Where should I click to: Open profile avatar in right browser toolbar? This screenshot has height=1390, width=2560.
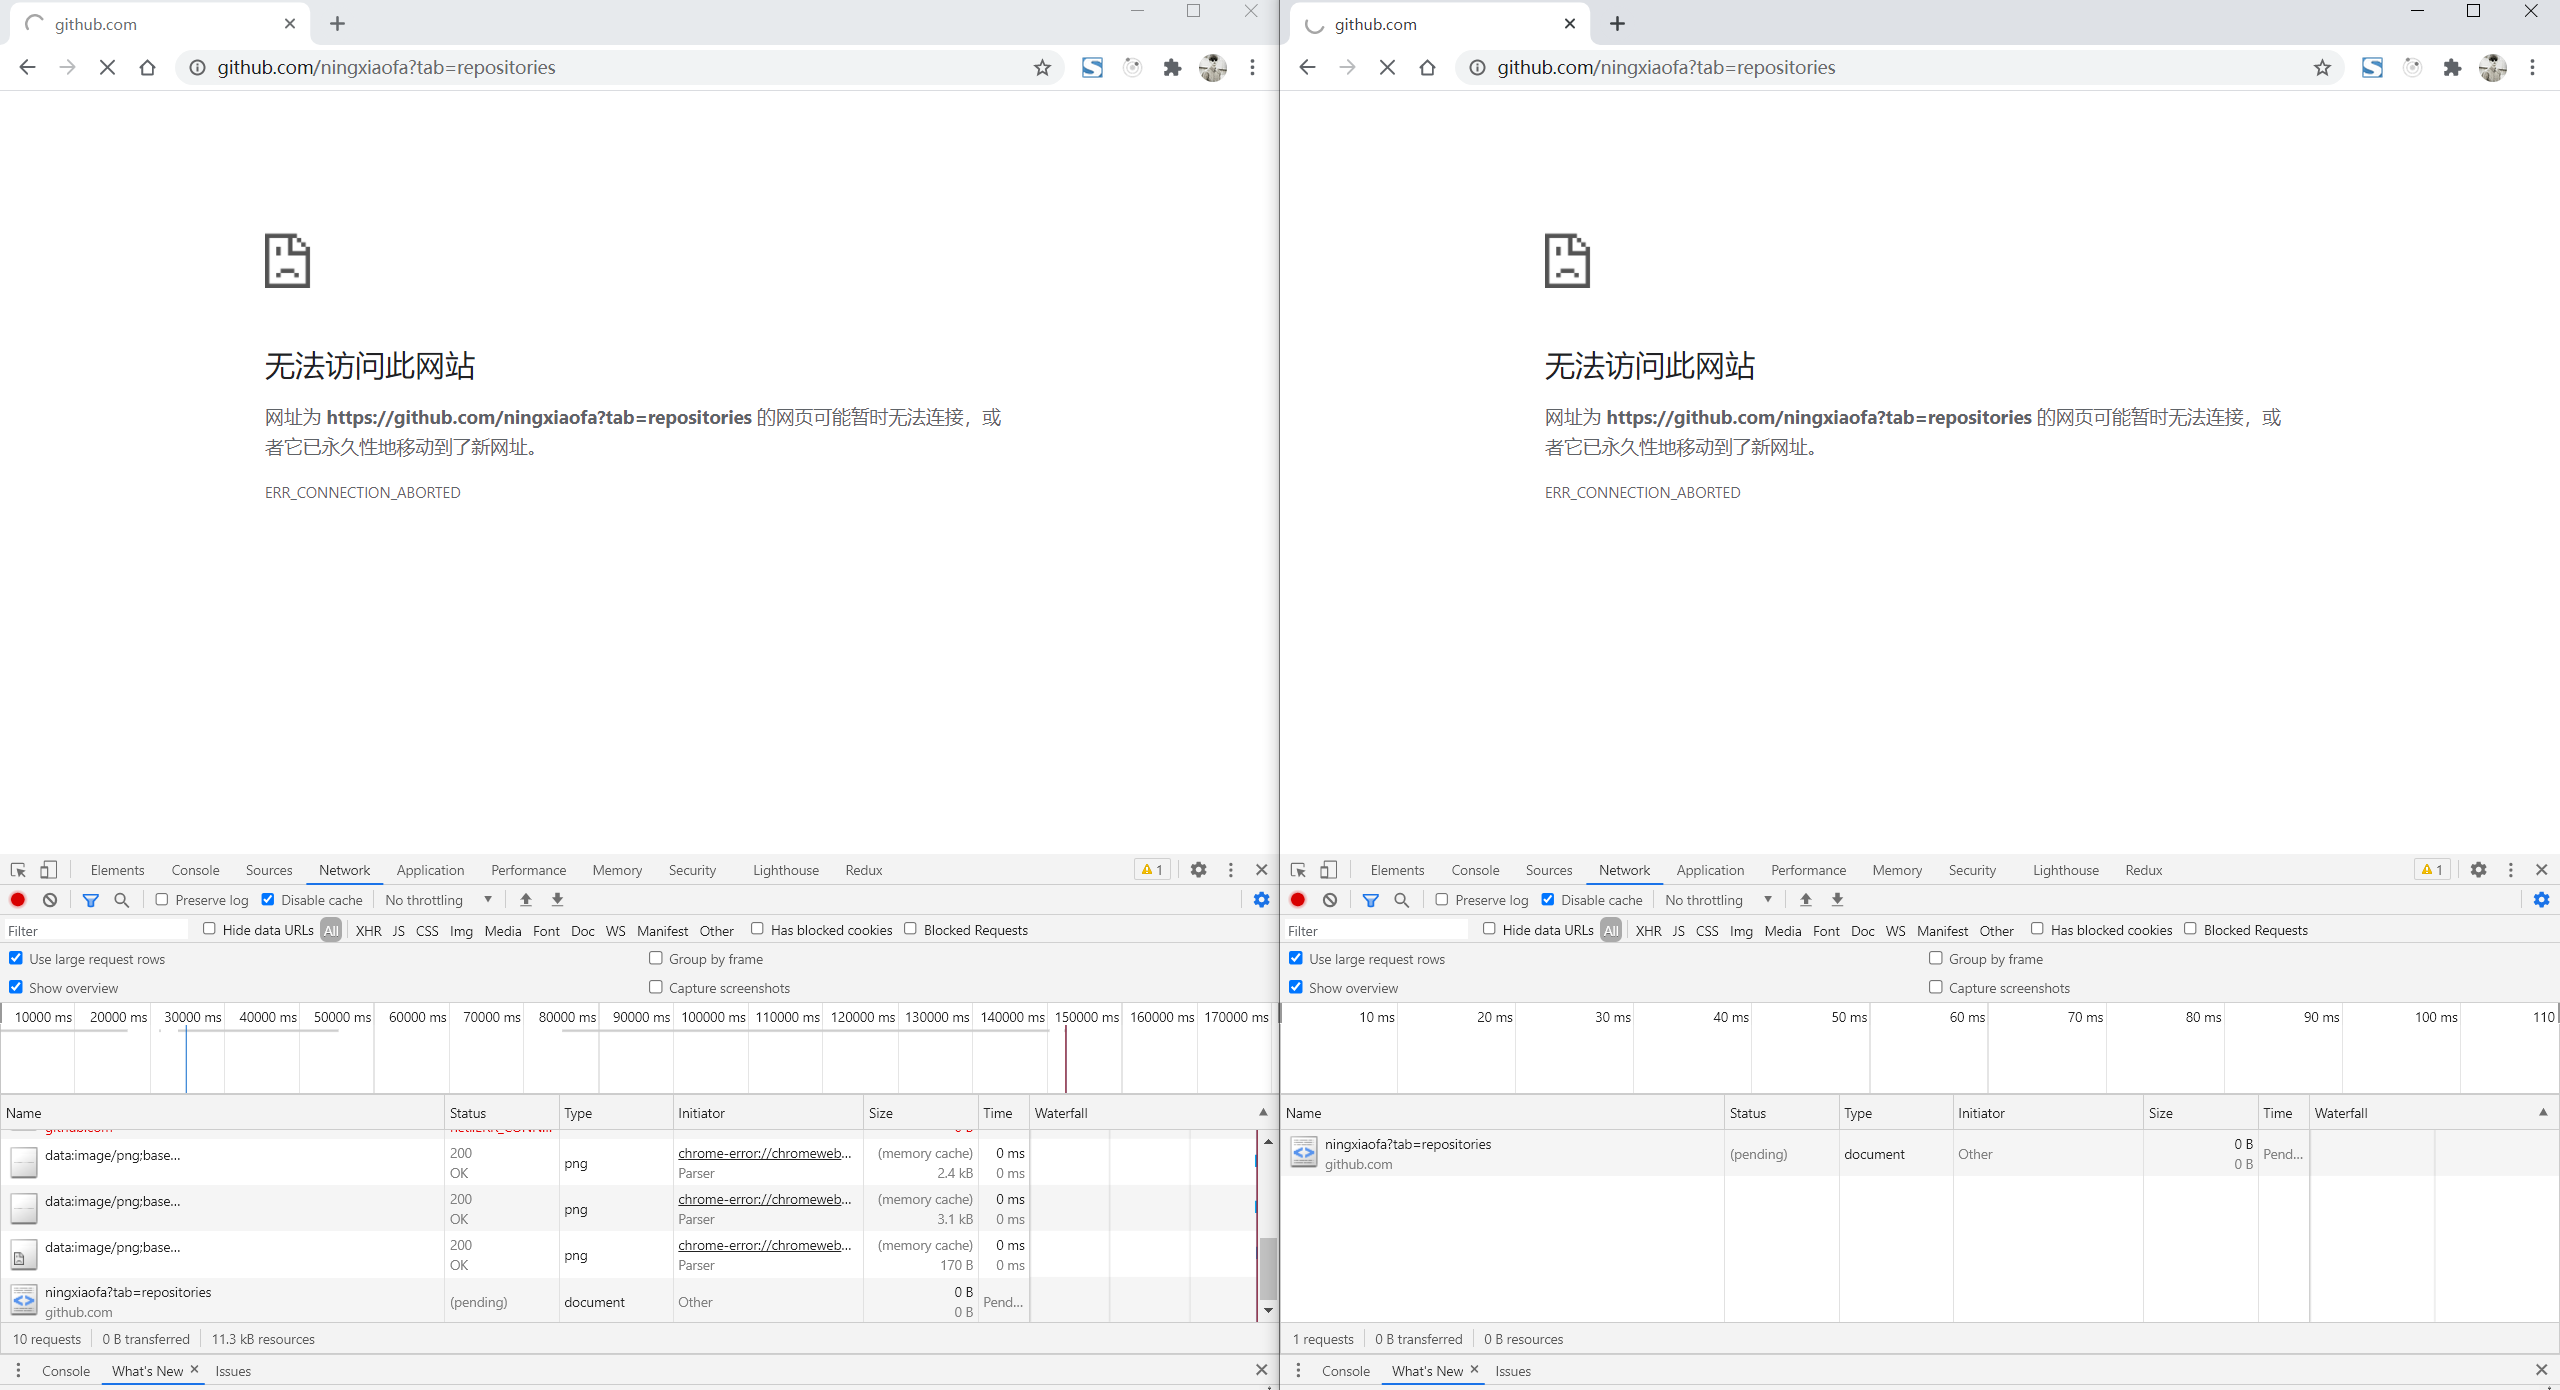(2492, 68)
